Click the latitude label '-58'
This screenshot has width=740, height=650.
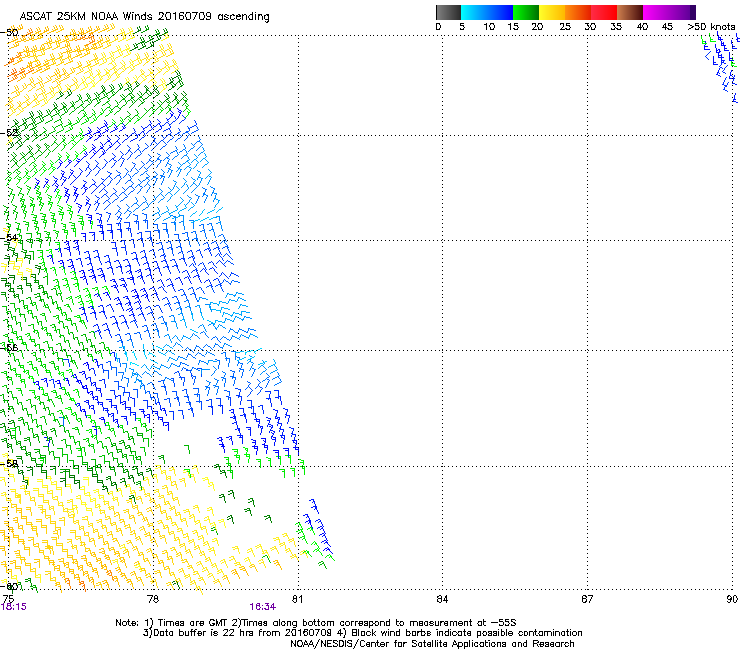(9, 464)
